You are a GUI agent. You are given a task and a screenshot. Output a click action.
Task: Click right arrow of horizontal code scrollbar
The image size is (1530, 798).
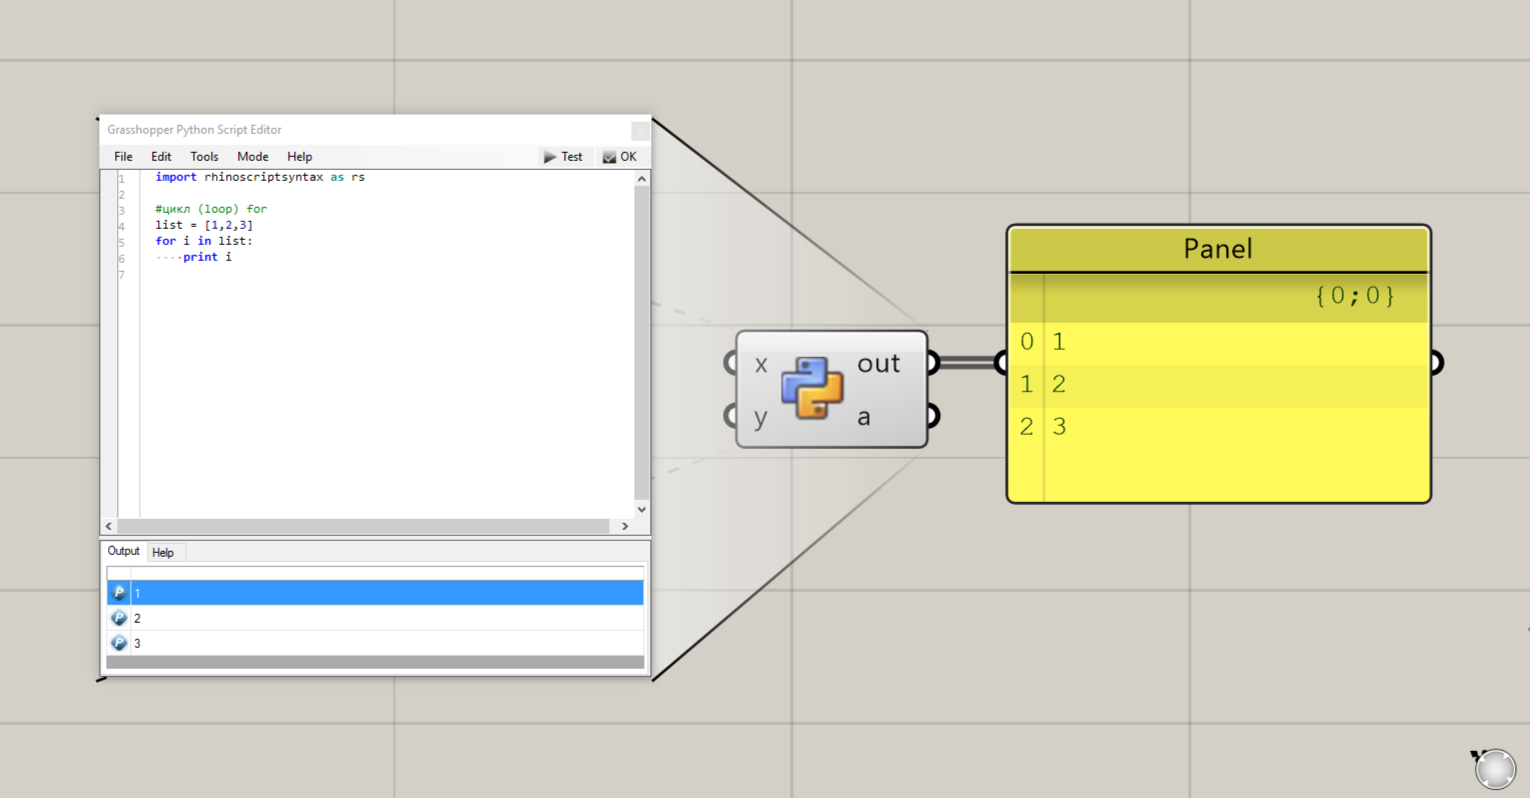click(625, 526)
